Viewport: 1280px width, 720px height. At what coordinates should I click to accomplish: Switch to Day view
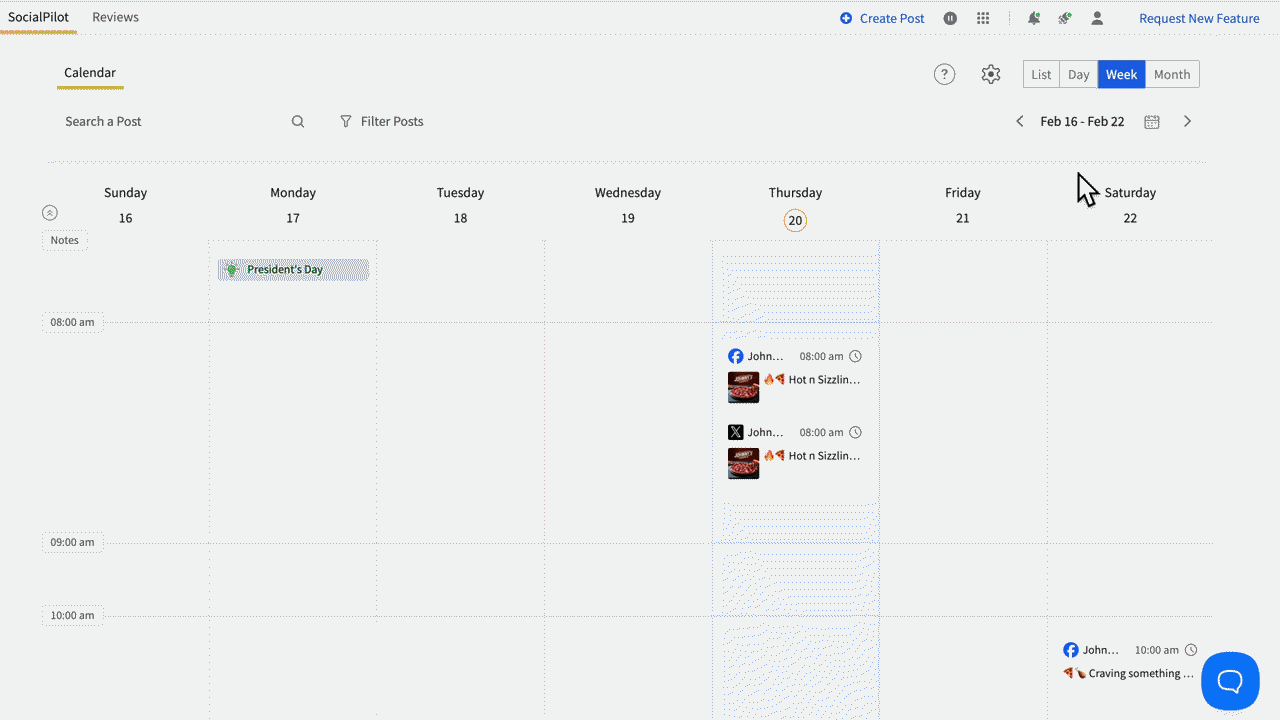[x=1078, y=74]
